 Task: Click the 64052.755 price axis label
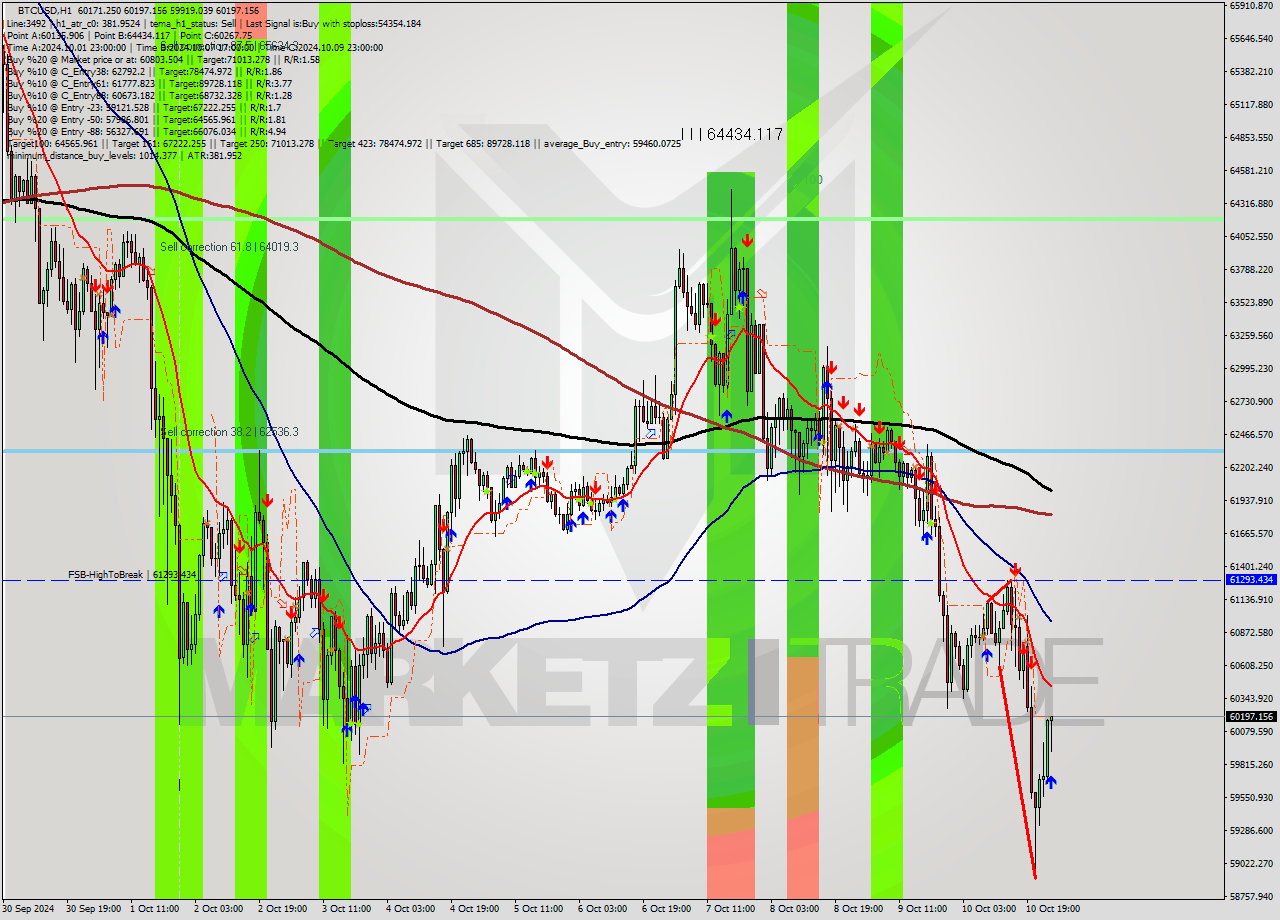(x=1251, y=236)
